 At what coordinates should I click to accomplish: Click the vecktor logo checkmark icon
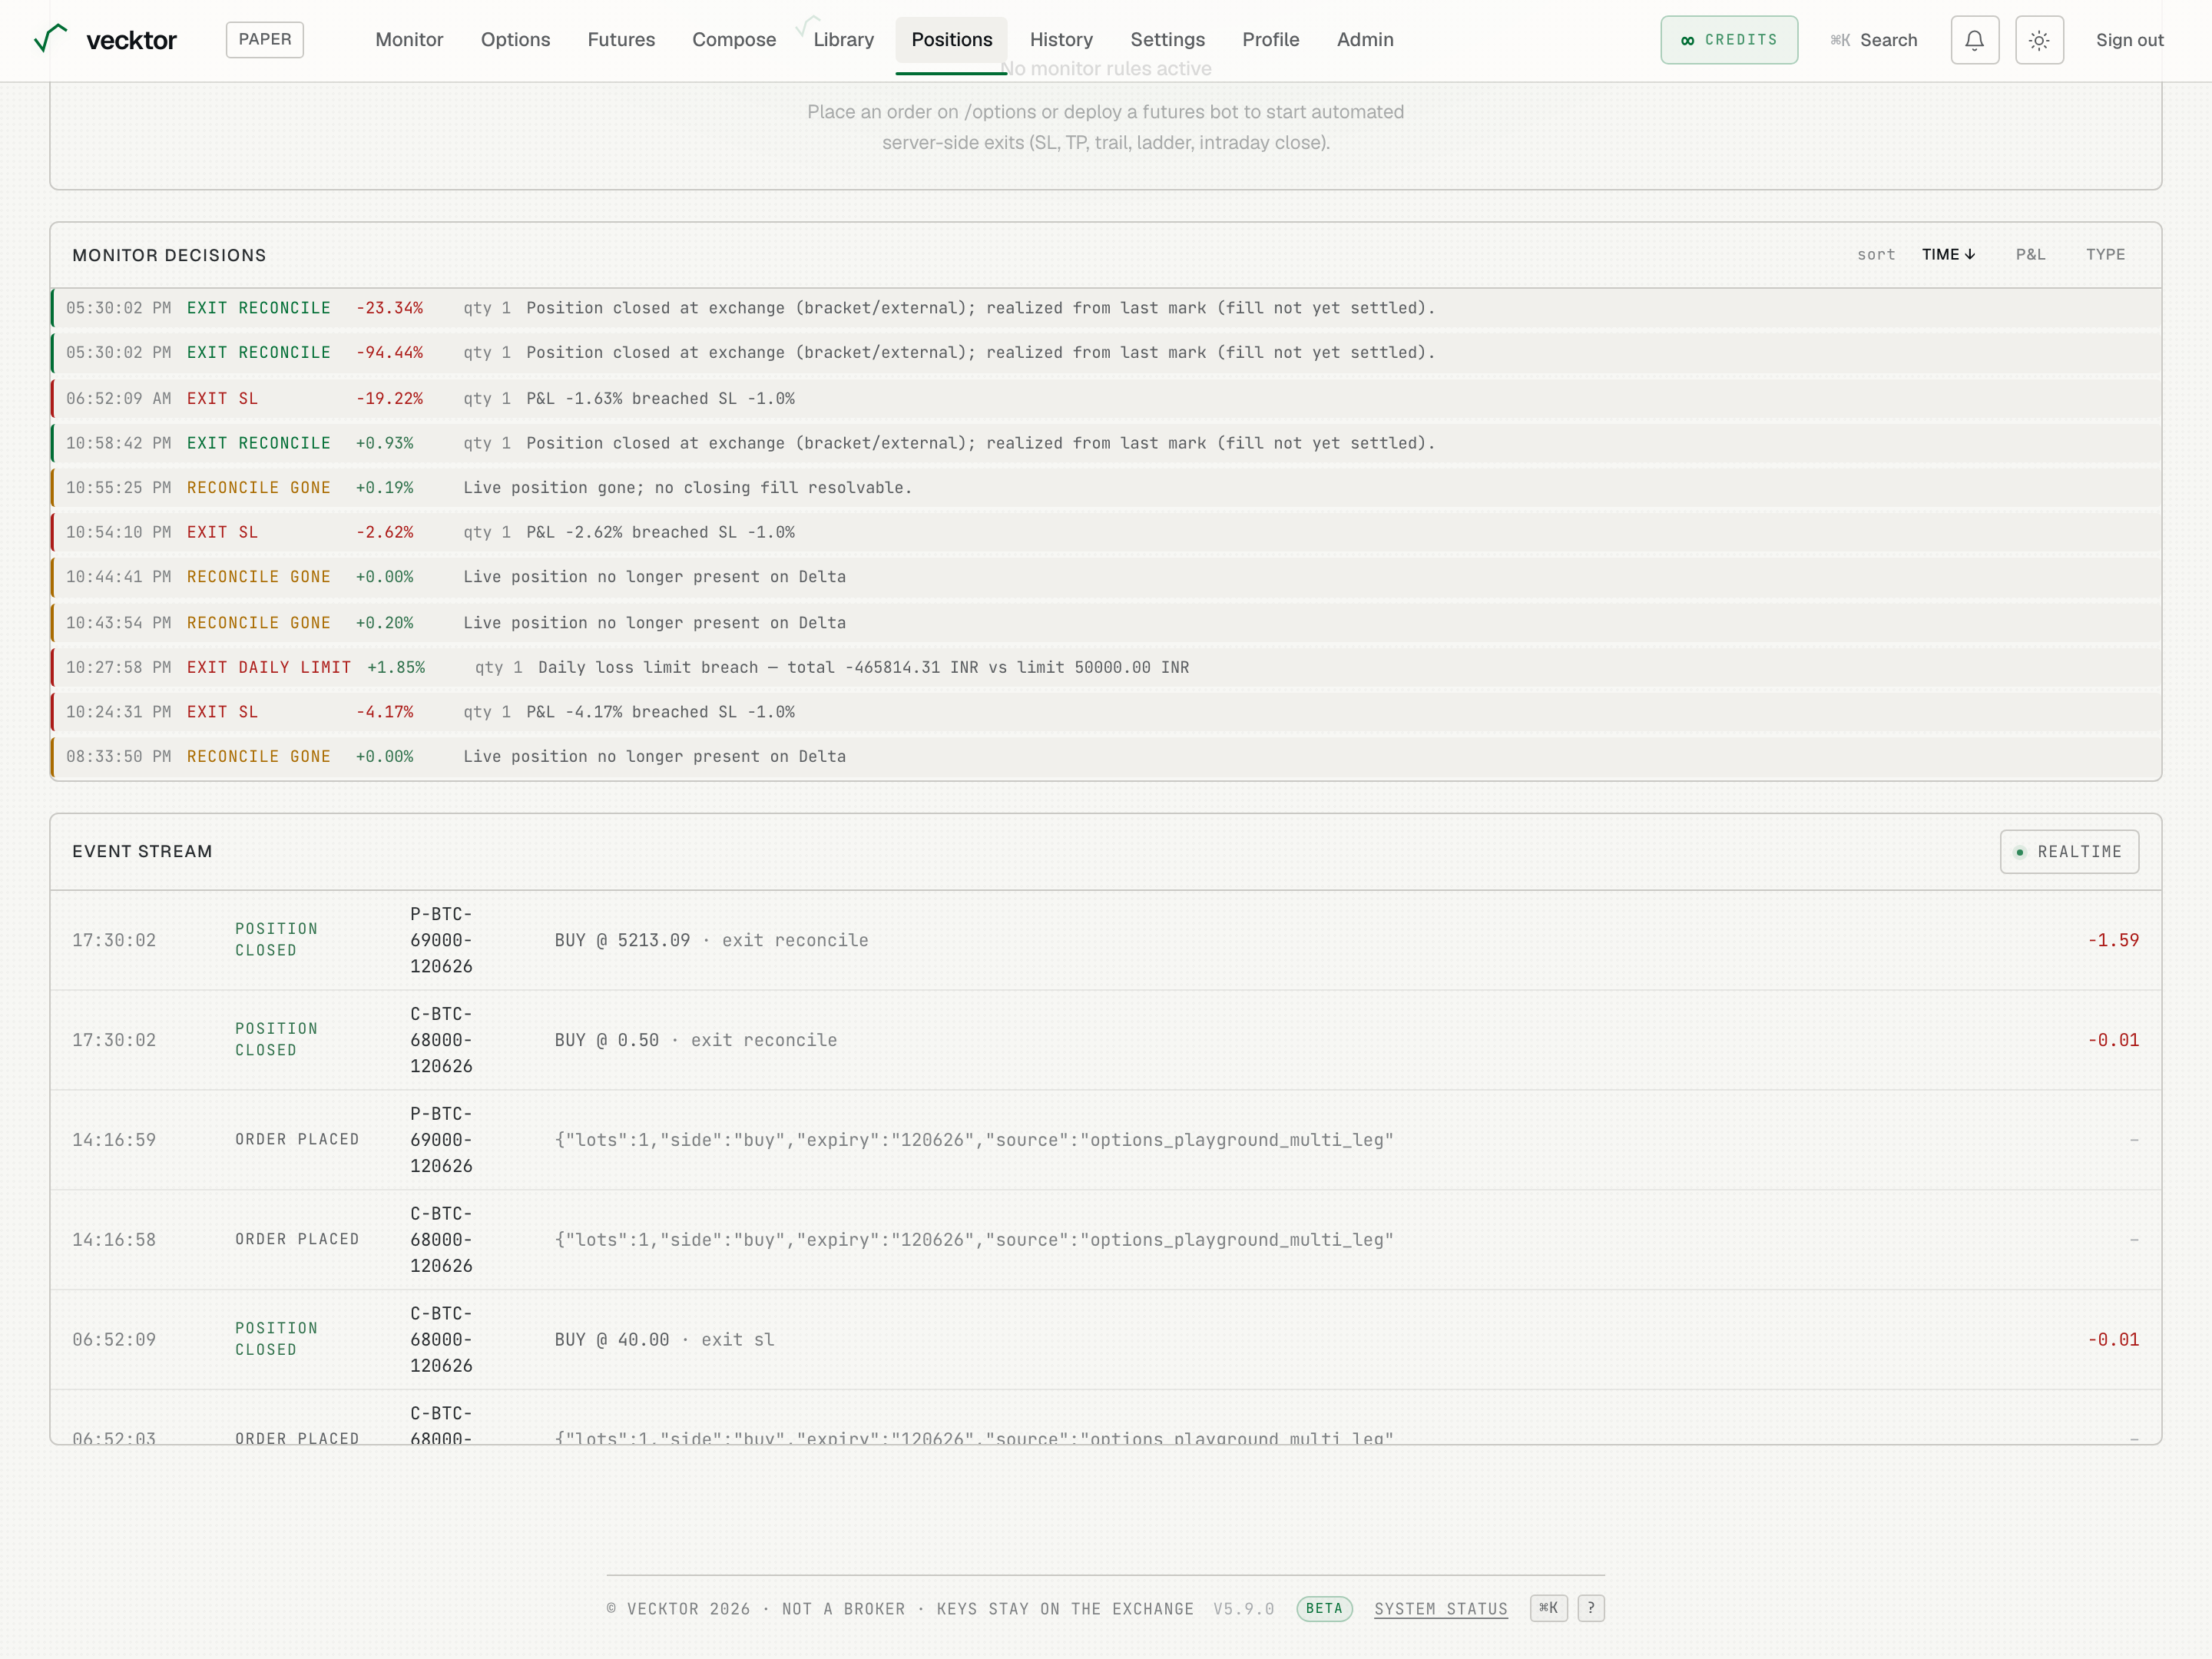pos(50,38)
